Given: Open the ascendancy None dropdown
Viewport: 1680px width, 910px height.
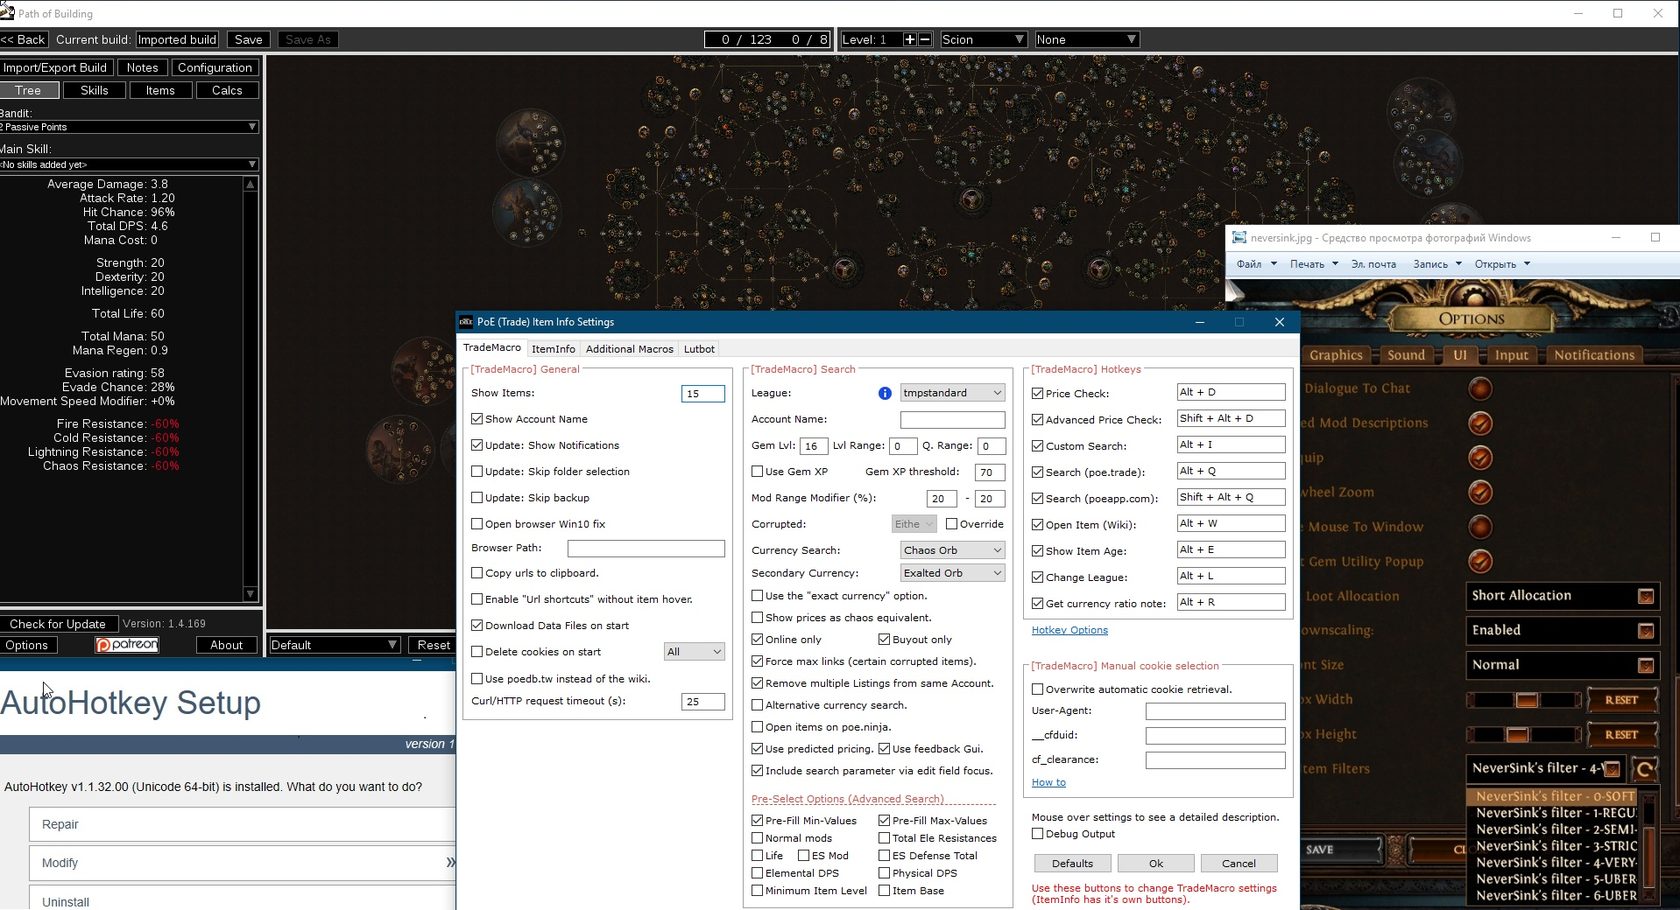Looking at the screenshot, I should click(x=1087, y=40).
